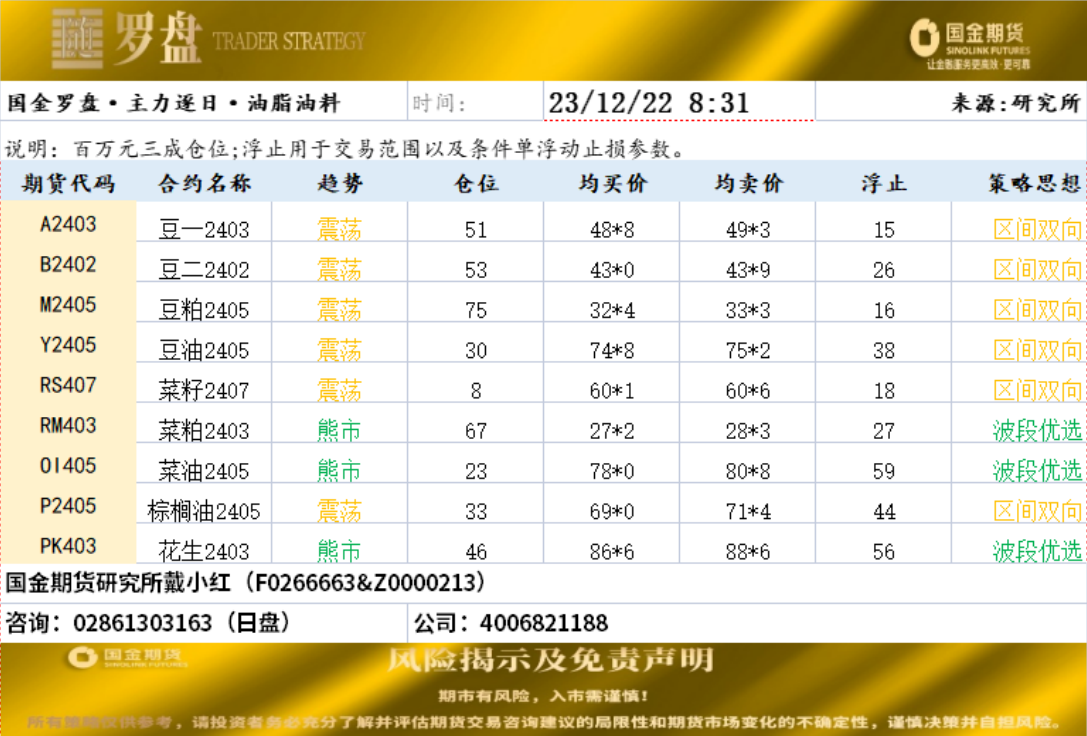Screen dimensions: 1087x736
Task: Click the title 国金罗盘·主力逐日·油脂油料
Action: (173, 103)
